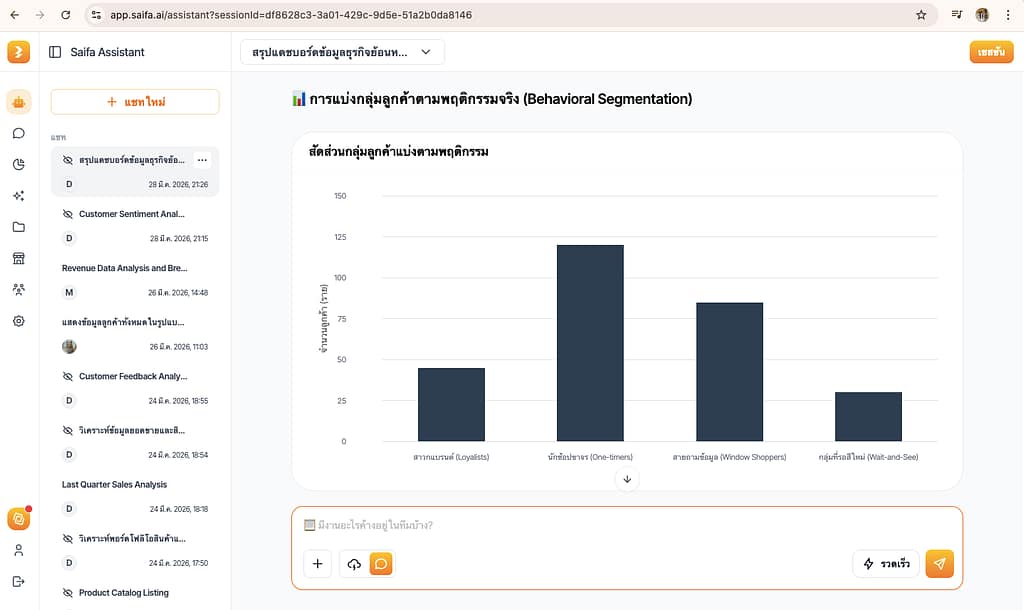Click the One-timers bar in chart

tap(590, 344)
